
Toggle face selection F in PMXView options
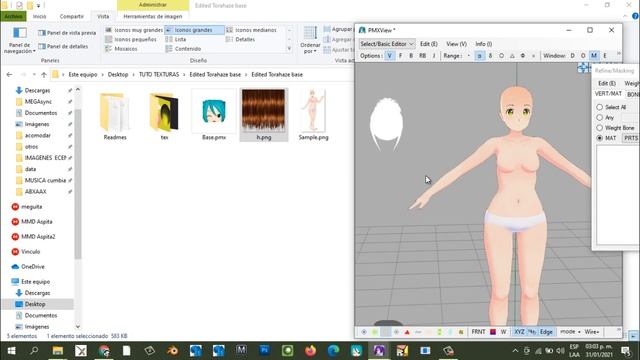(x=400, y=56)
